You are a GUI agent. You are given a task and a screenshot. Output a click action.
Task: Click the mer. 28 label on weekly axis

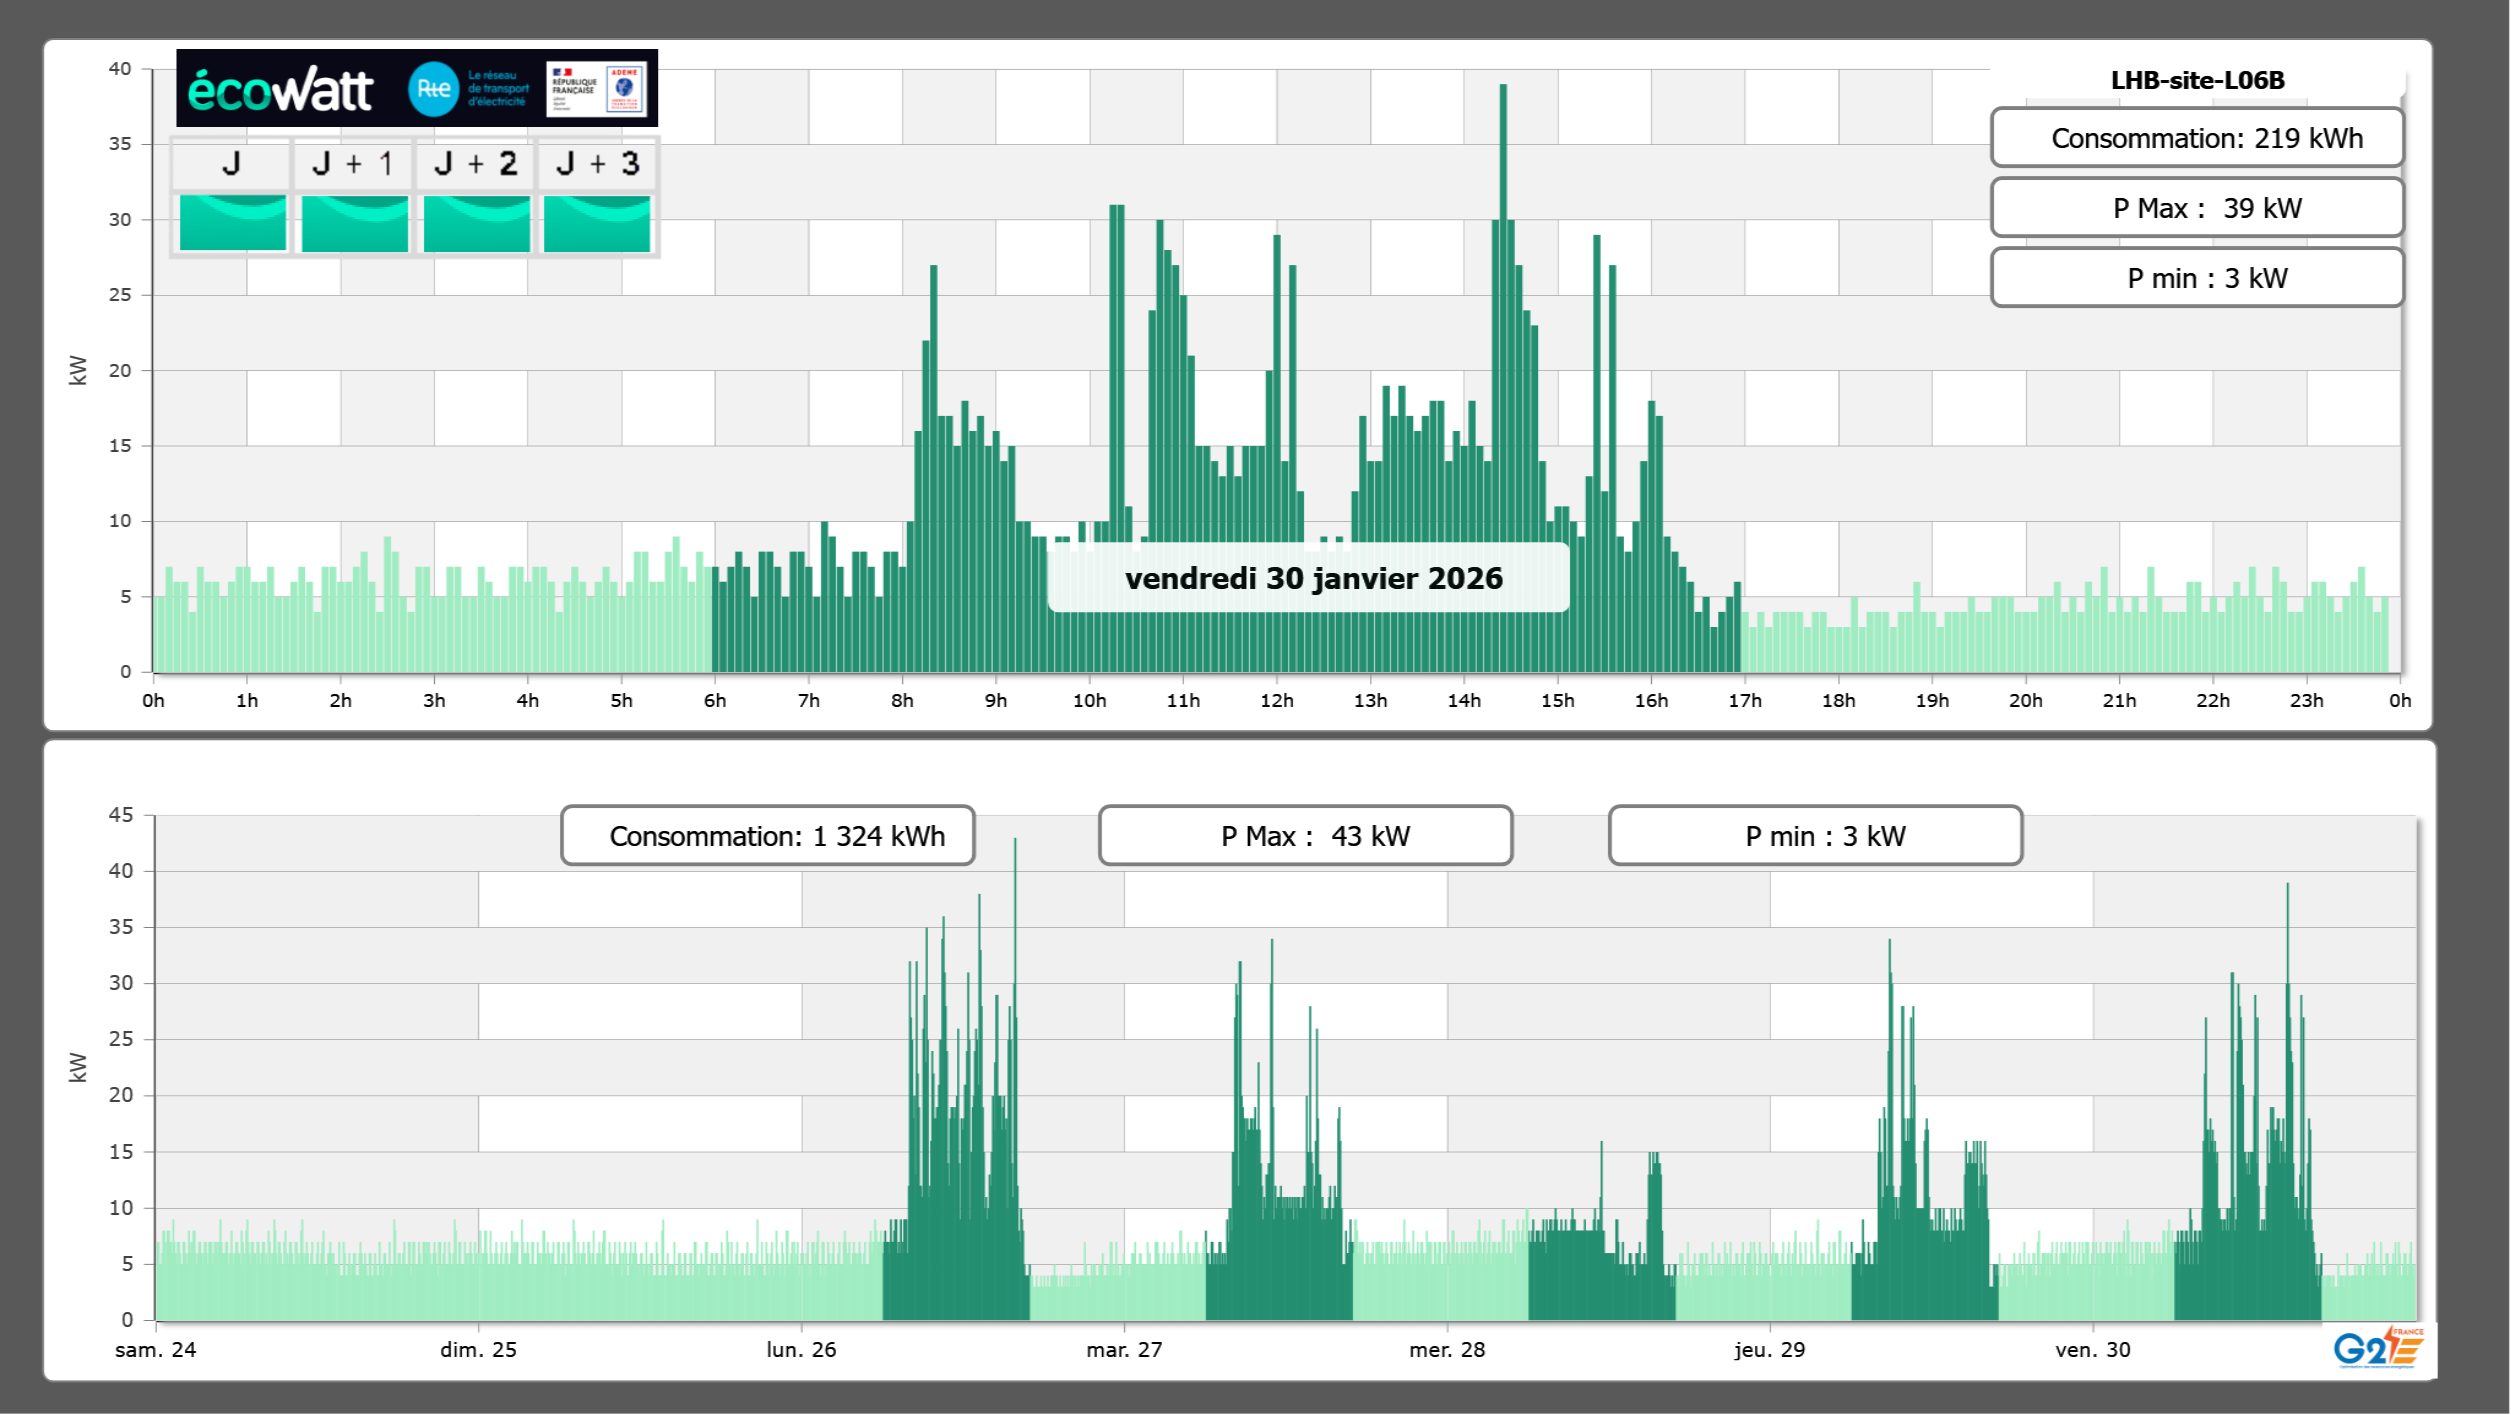click(x=1446, y=1350)
